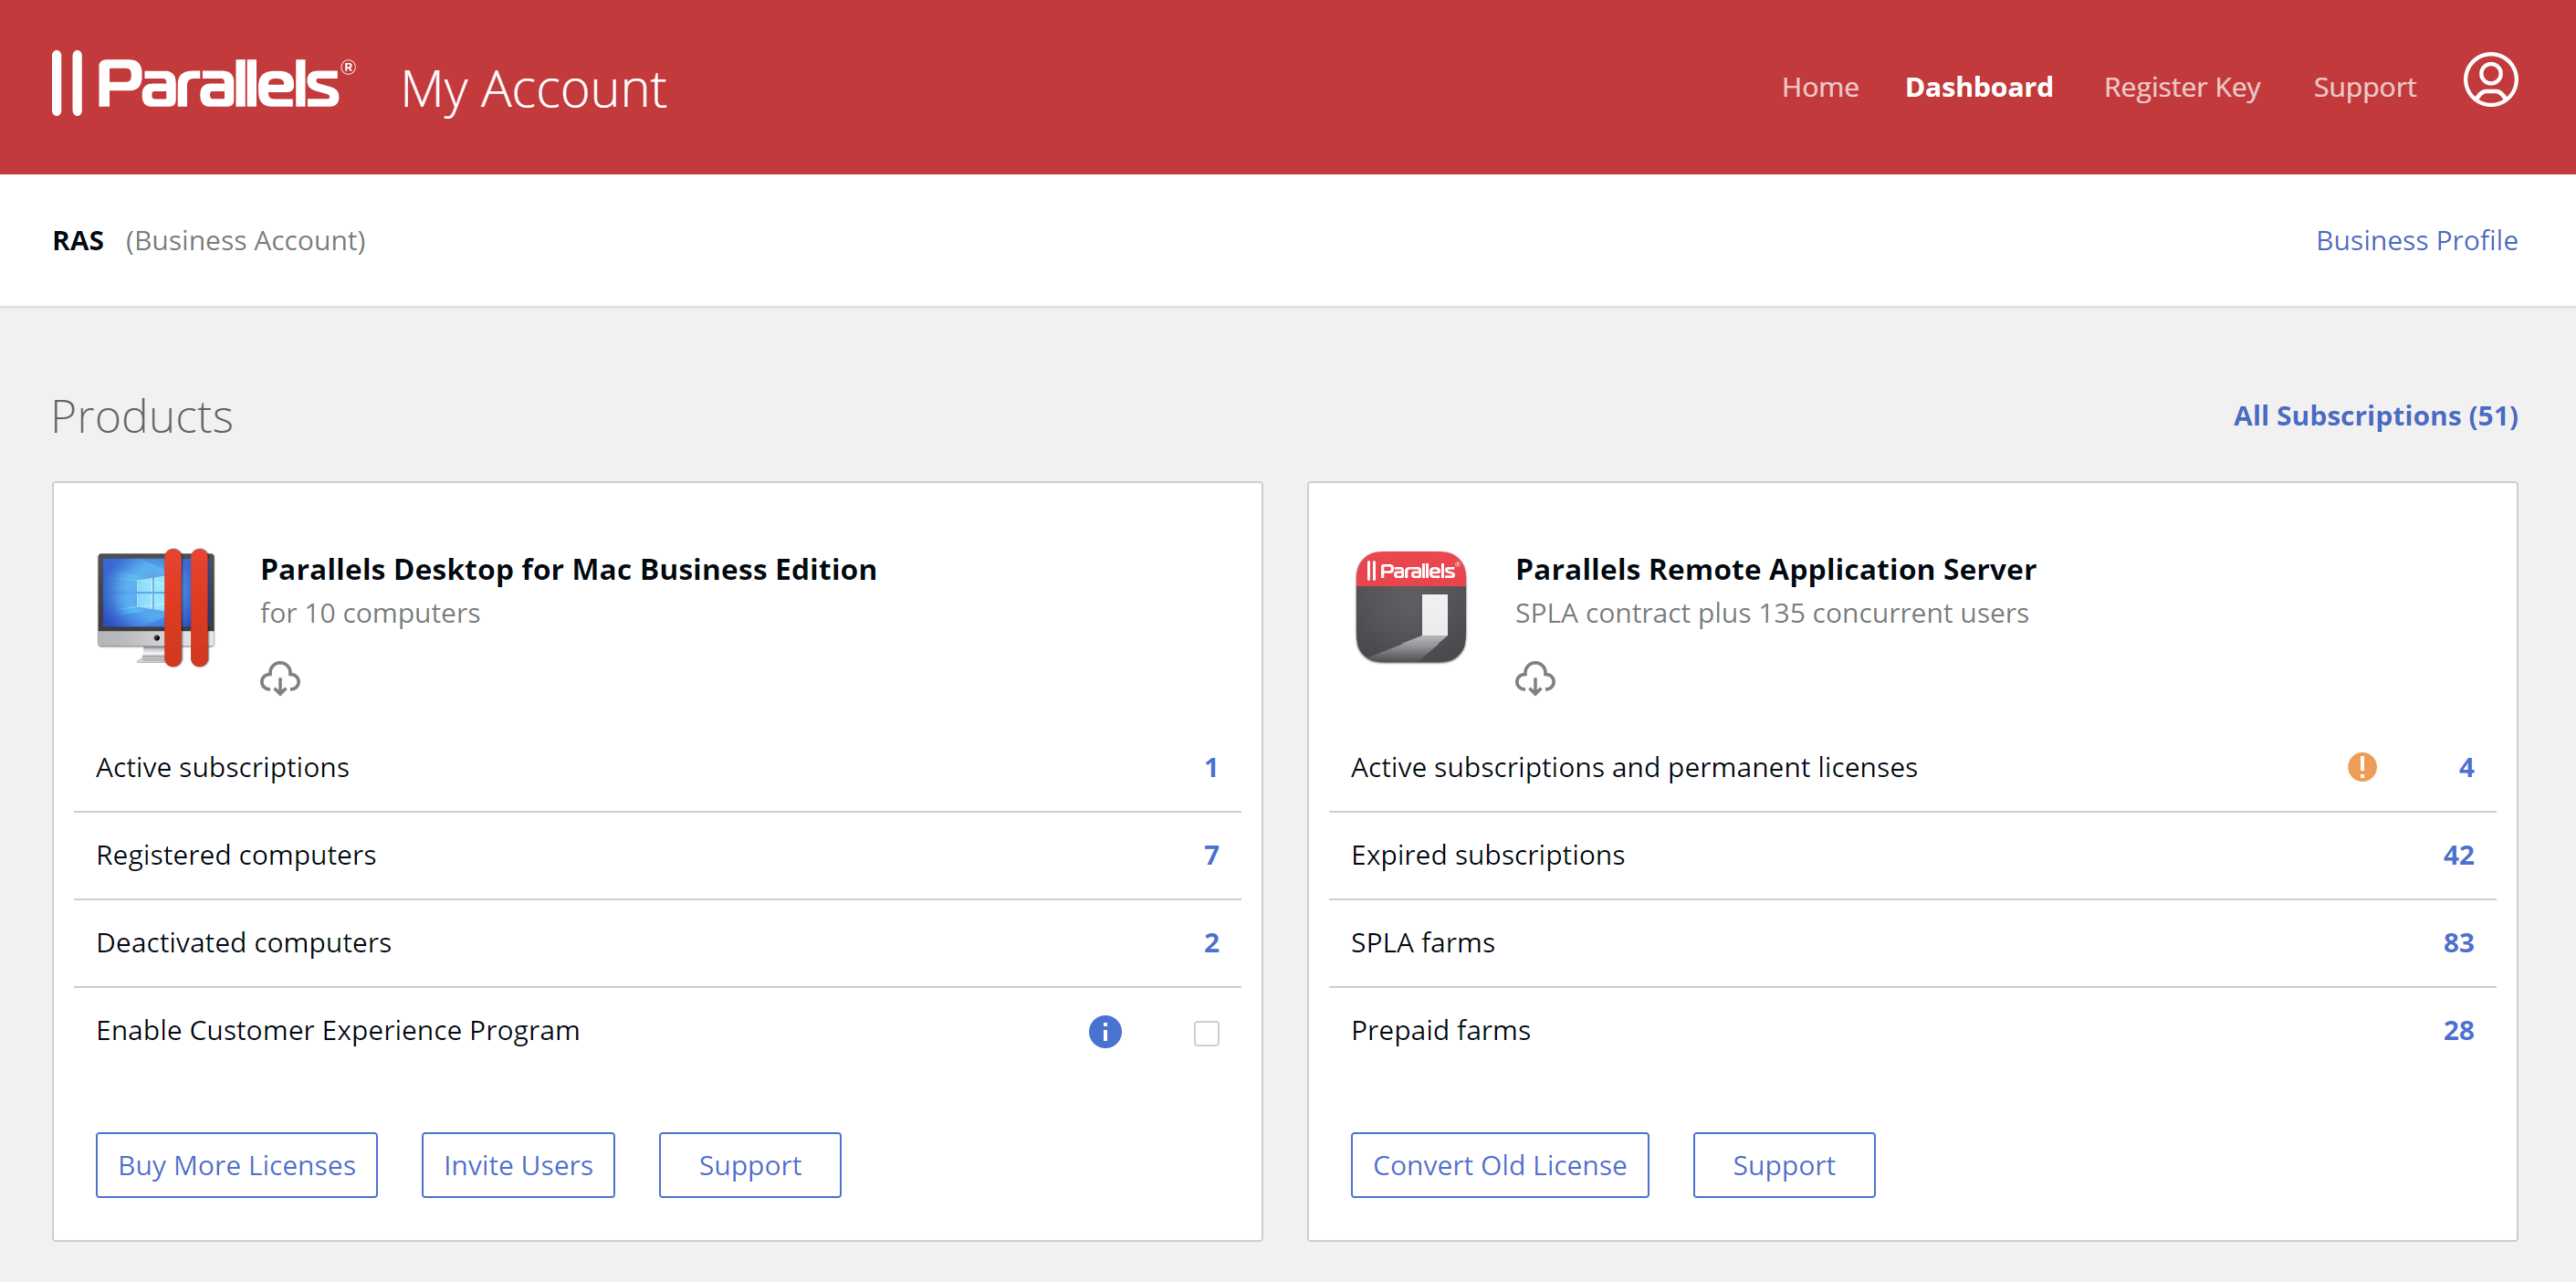Open the Active subscriptions count 1

tap(1211, 767)
